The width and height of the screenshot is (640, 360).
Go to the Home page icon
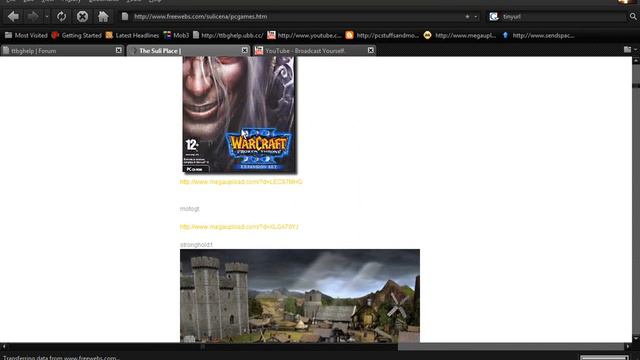click(103, 17)
